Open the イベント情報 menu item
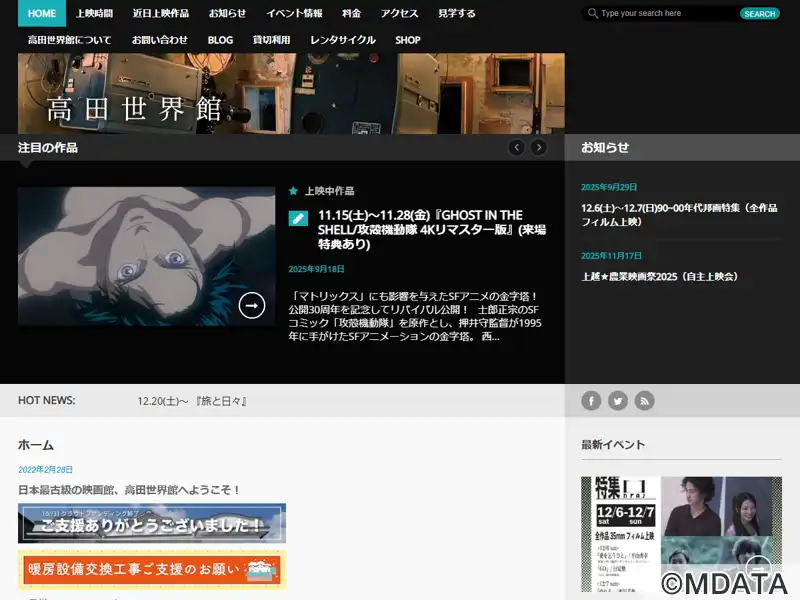The width and height of the screenshot is (800, 600). 294,13
